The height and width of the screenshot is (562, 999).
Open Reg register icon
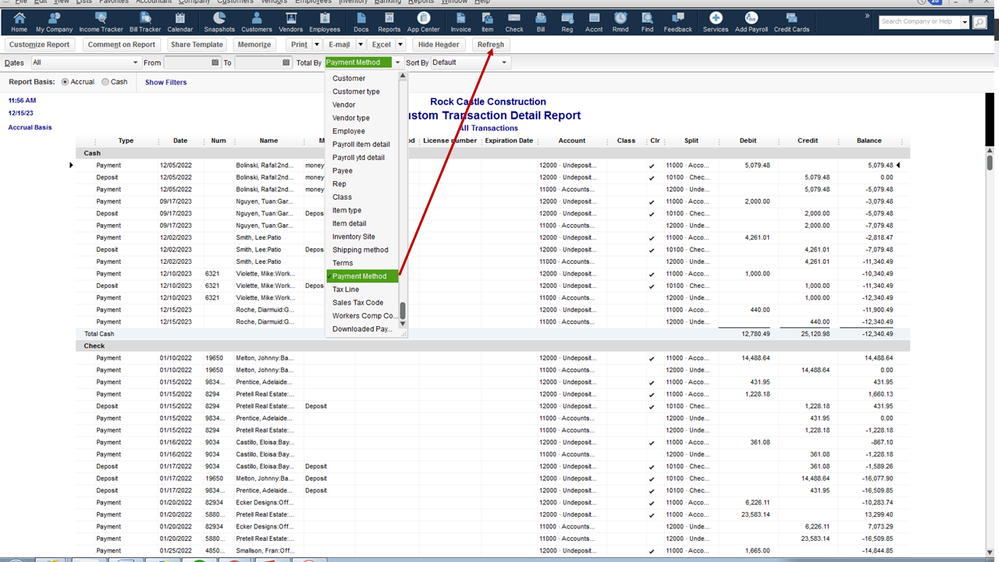567,22
